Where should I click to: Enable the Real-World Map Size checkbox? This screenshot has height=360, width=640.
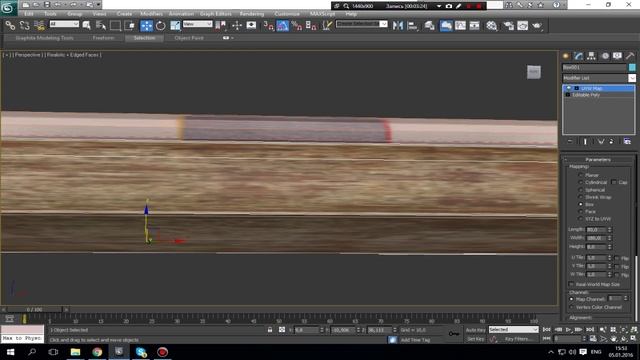(571, 284)
